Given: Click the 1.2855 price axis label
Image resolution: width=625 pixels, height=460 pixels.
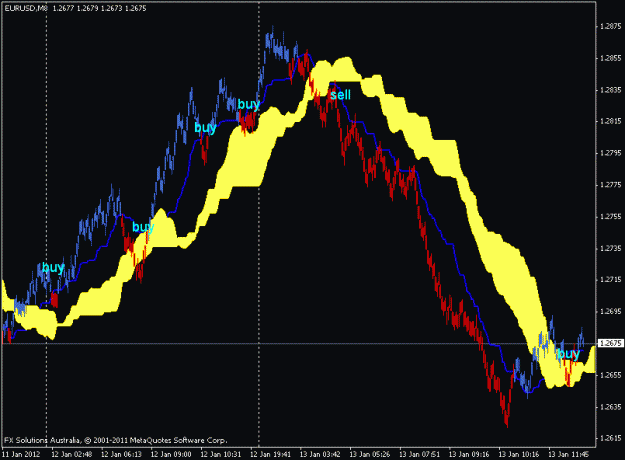Looking at the screenshot, I should pyautogui.click(x=610, y=58).
